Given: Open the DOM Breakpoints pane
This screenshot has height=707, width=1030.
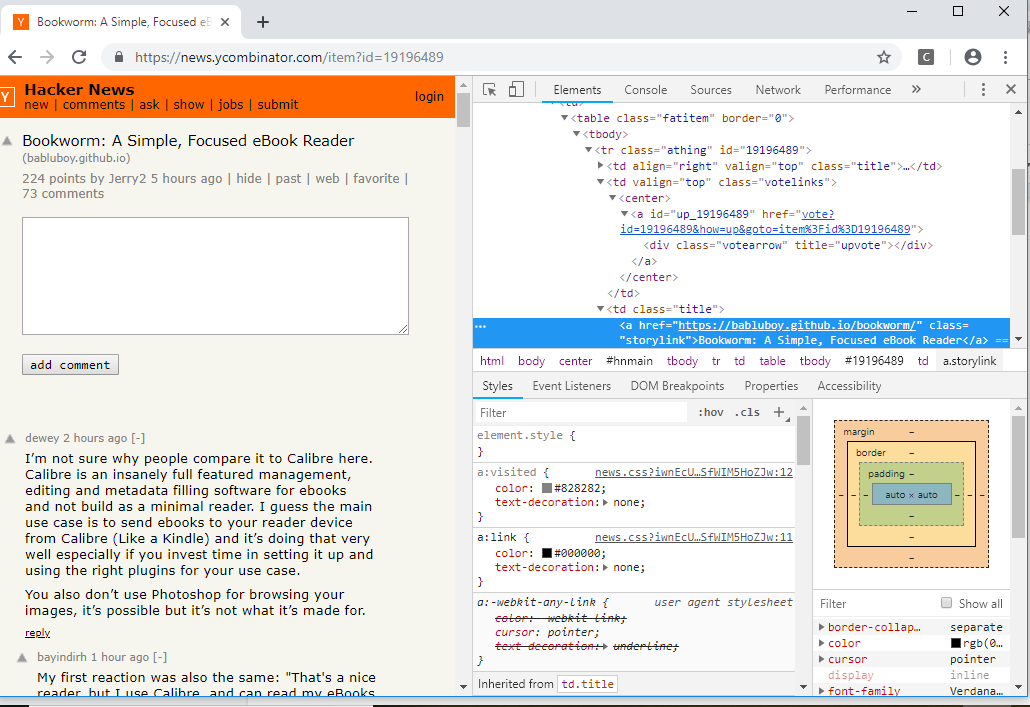Looking at the screenshot, I should [x=677, y=386].
